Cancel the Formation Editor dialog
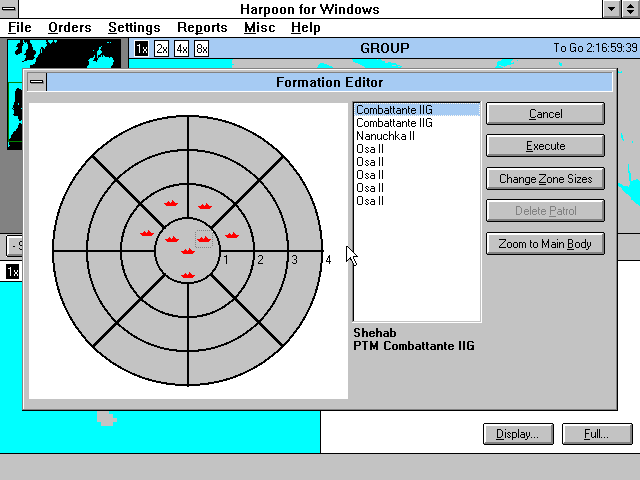 point(545,114)
